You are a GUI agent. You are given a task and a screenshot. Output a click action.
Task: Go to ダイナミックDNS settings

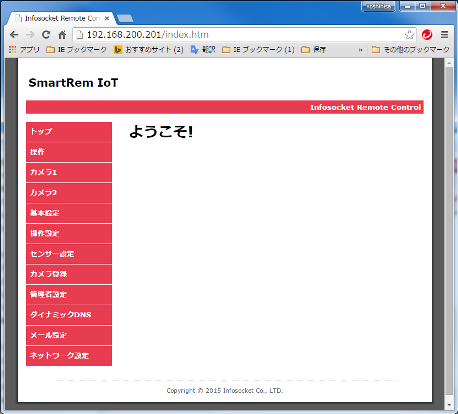[69, 315]
